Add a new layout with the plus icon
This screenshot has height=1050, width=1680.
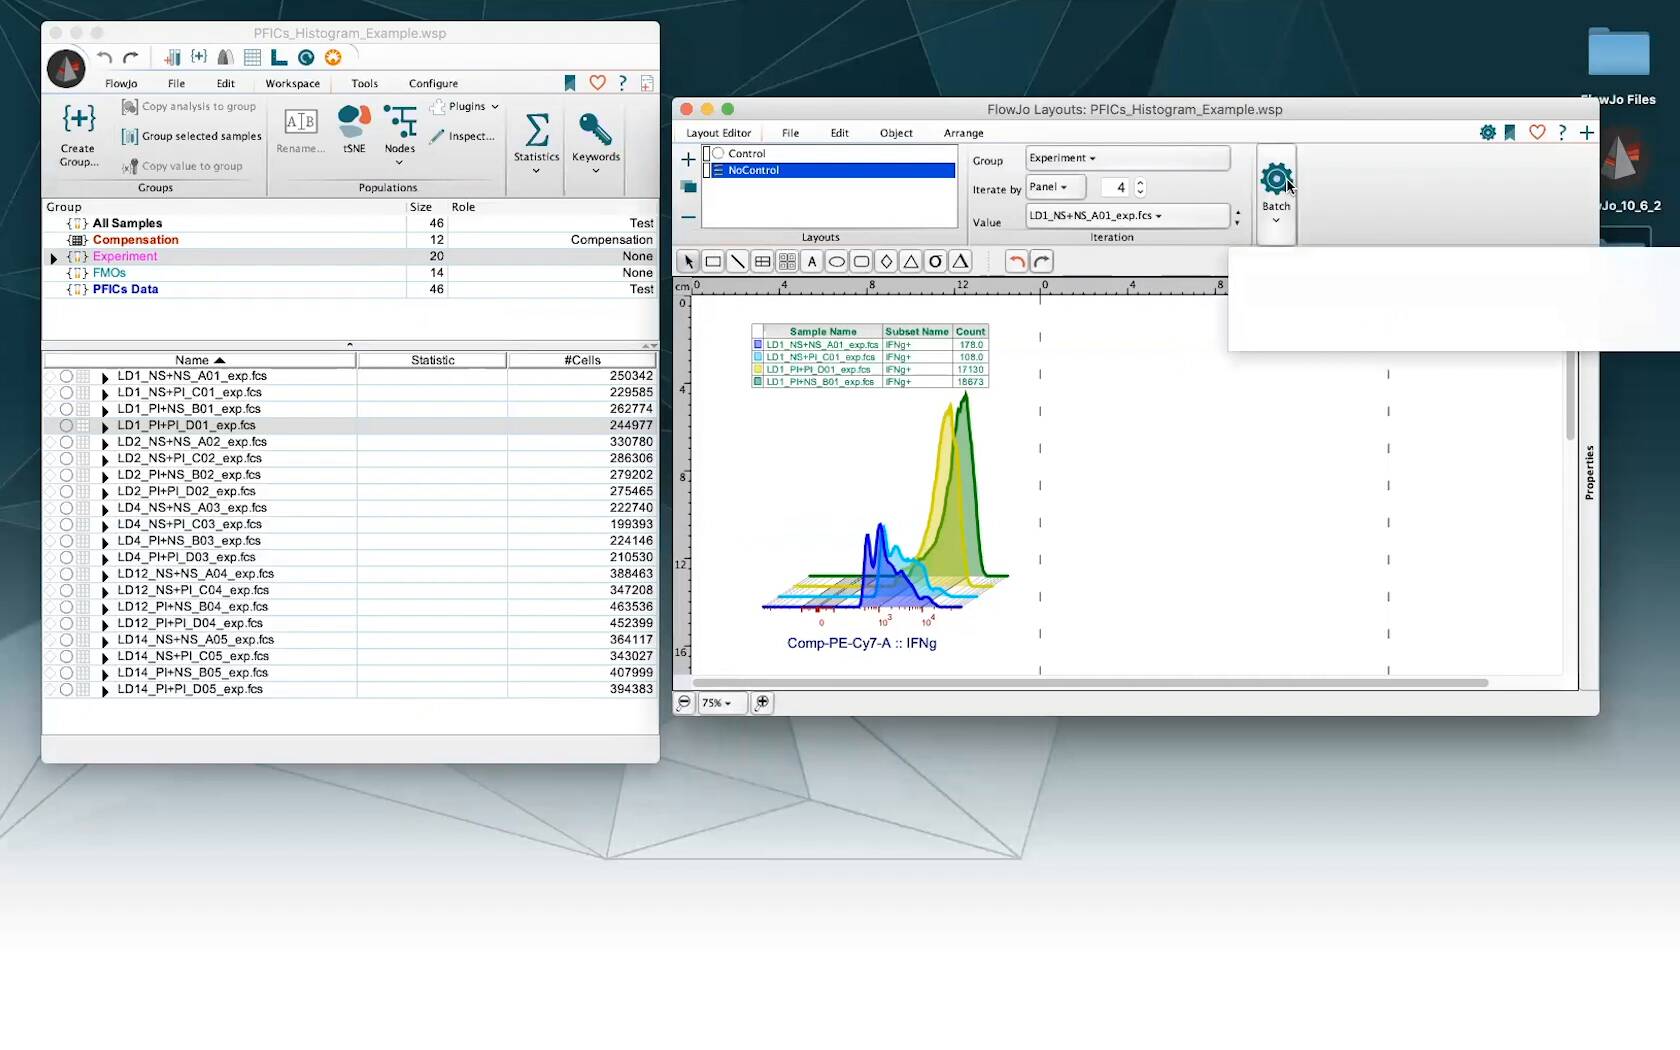click(688, 159)
